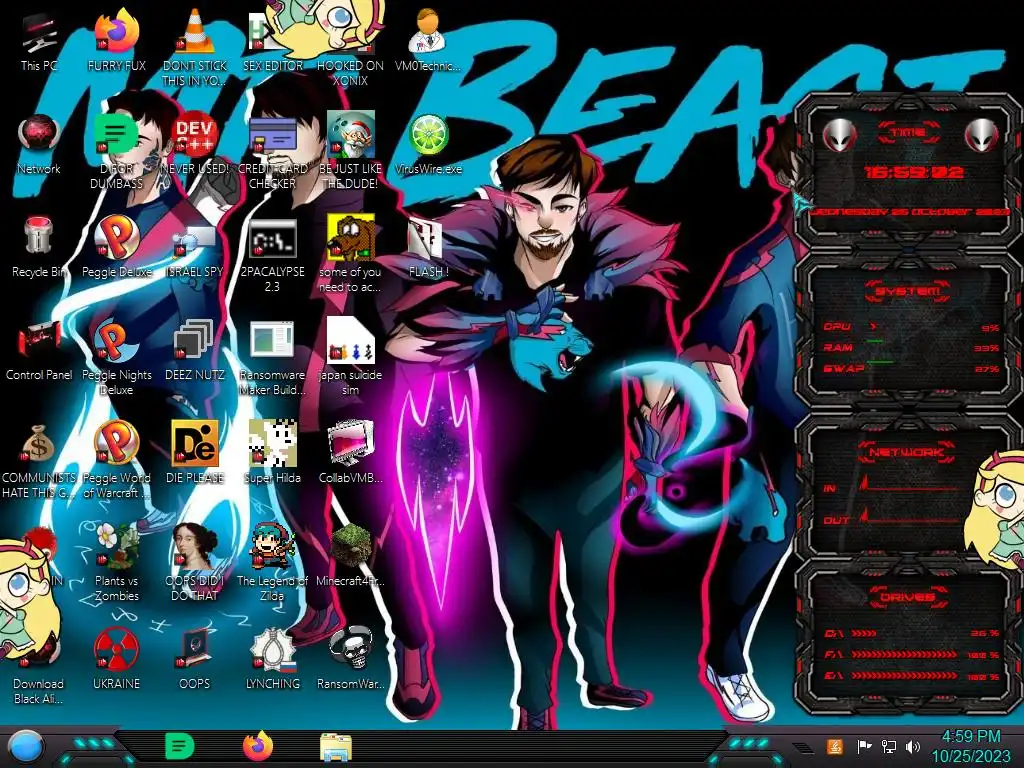This screenshot has height=768, width=1024.
Task: Click the red digital clock readout
Action: point(913,172)
